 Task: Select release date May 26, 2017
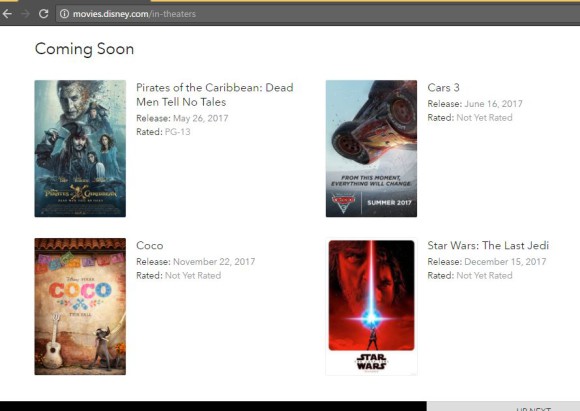coord(200,118)
